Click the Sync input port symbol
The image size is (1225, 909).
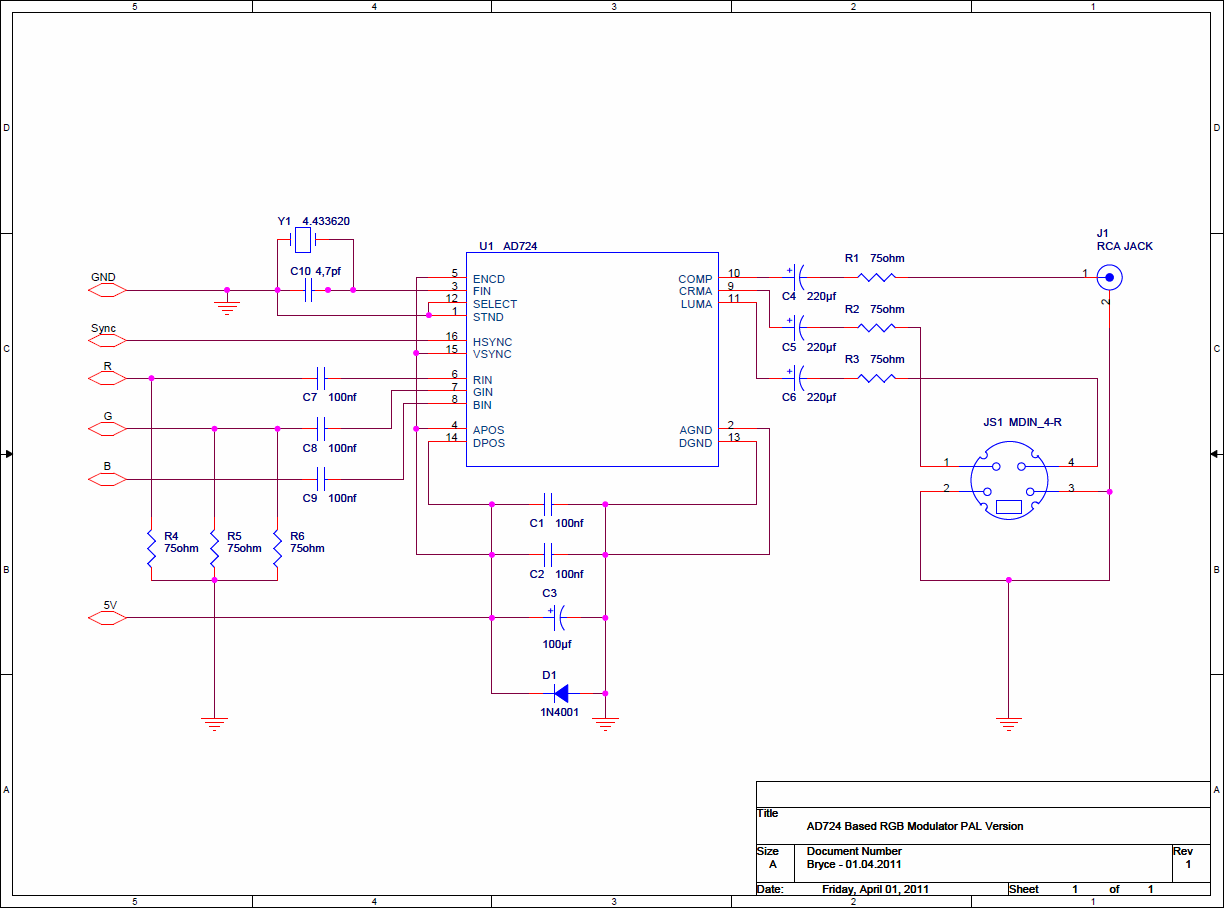[x=107, y=341]
